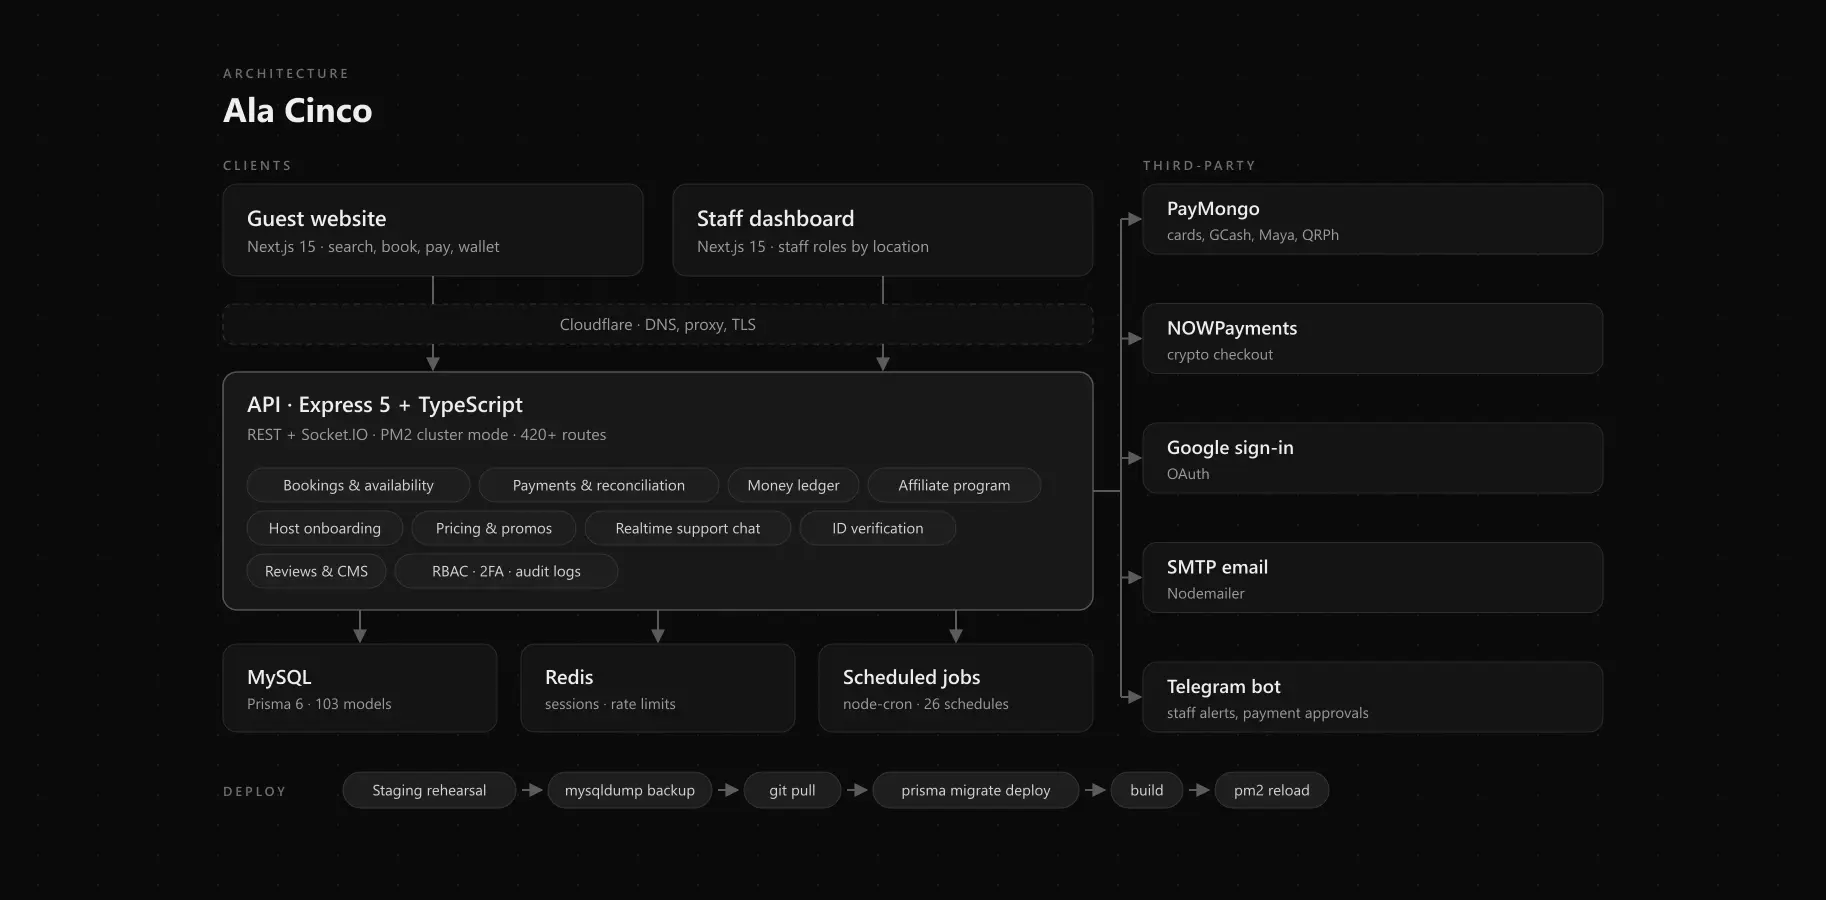1826x900 pixels.
Task: Select the NOWPayments crypto checkout card
Action: pos(1373,339)
